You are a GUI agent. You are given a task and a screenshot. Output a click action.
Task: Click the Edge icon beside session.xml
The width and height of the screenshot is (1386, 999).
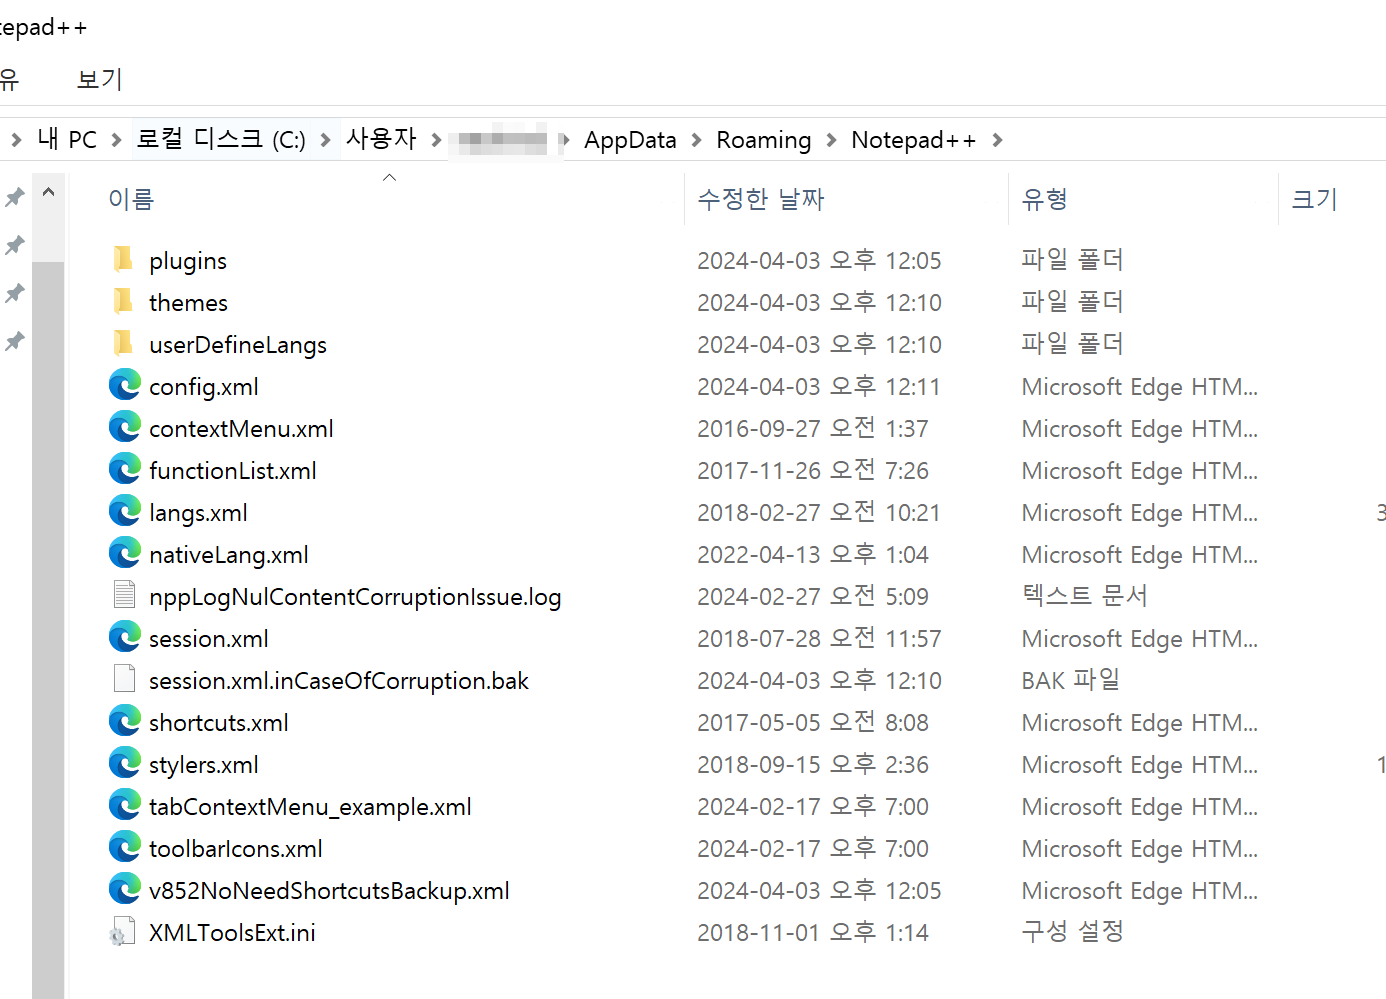[x=125, y=637]
